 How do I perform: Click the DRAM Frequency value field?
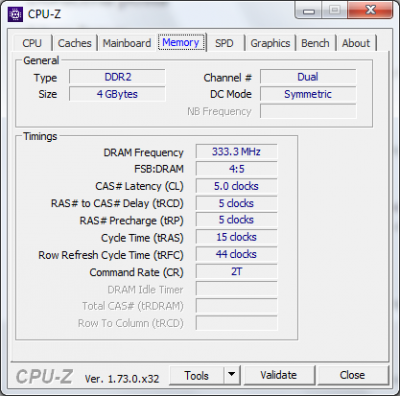pos(236,152)
